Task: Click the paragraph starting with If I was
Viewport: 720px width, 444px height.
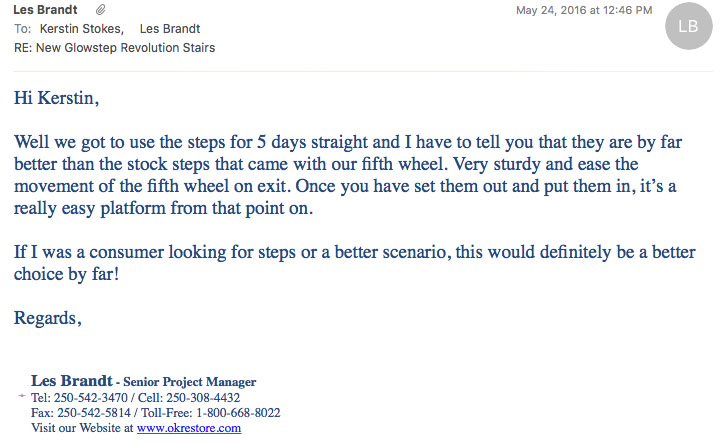Action: 354,263
